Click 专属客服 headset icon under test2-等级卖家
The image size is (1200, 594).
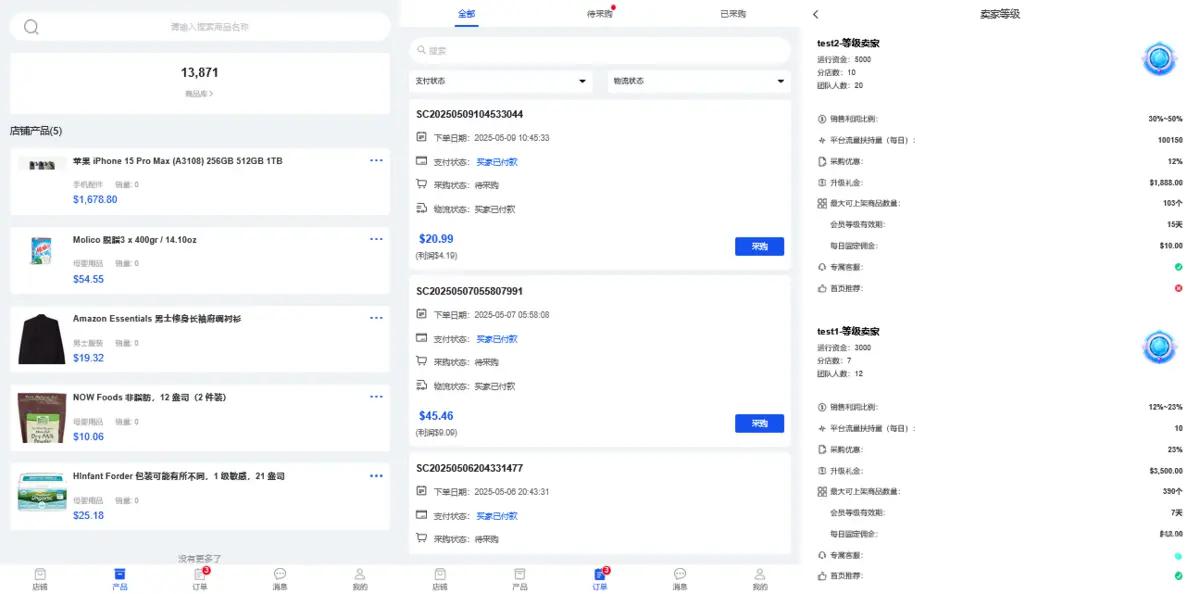tap(822, 267)
